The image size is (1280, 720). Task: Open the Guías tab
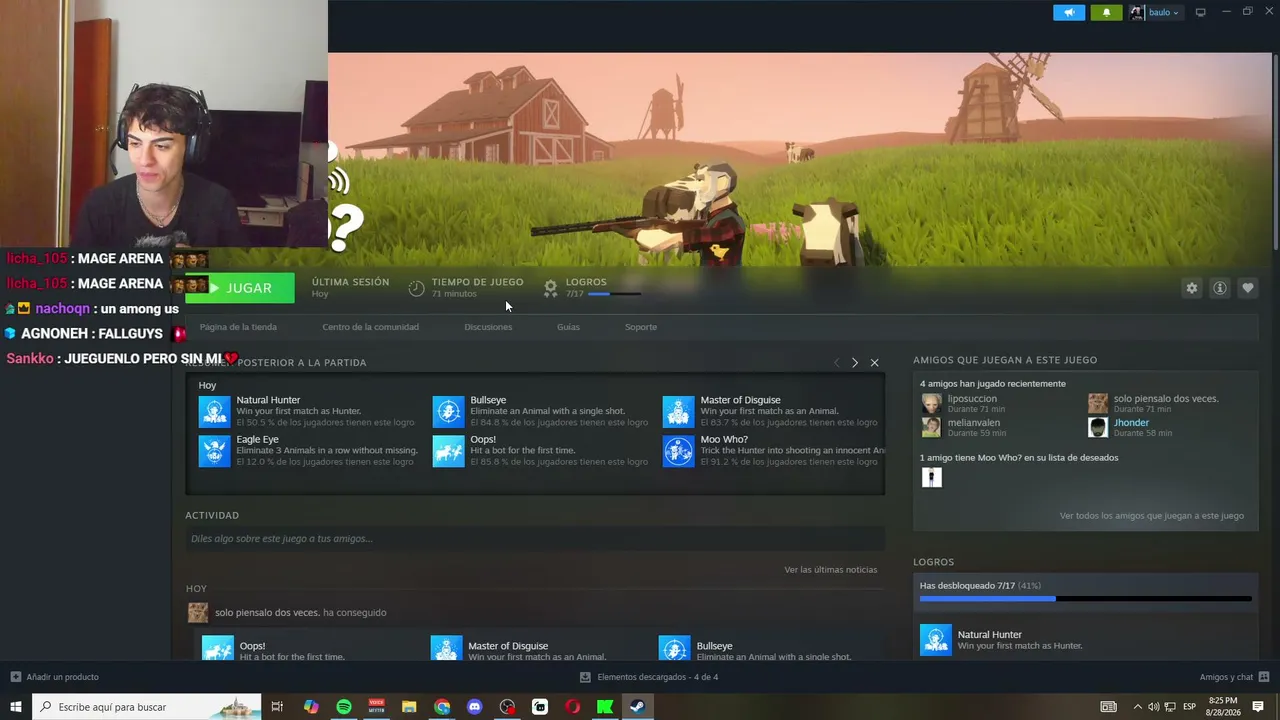point(568,327)
